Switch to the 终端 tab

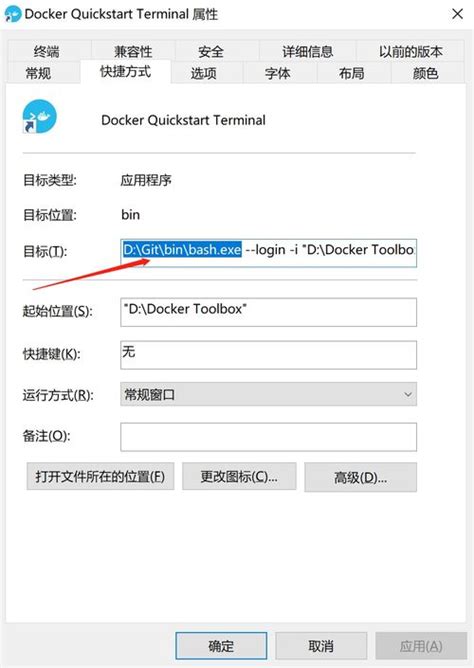tap(46, 52)
